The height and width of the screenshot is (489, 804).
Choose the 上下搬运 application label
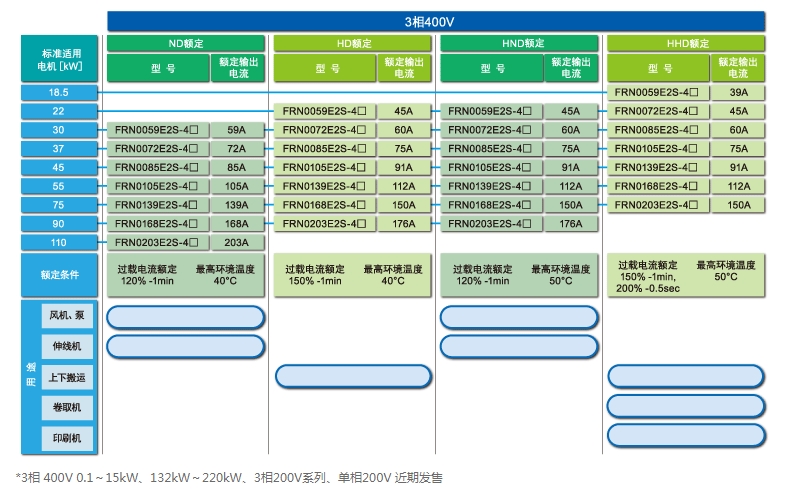[x=67, y=377]
